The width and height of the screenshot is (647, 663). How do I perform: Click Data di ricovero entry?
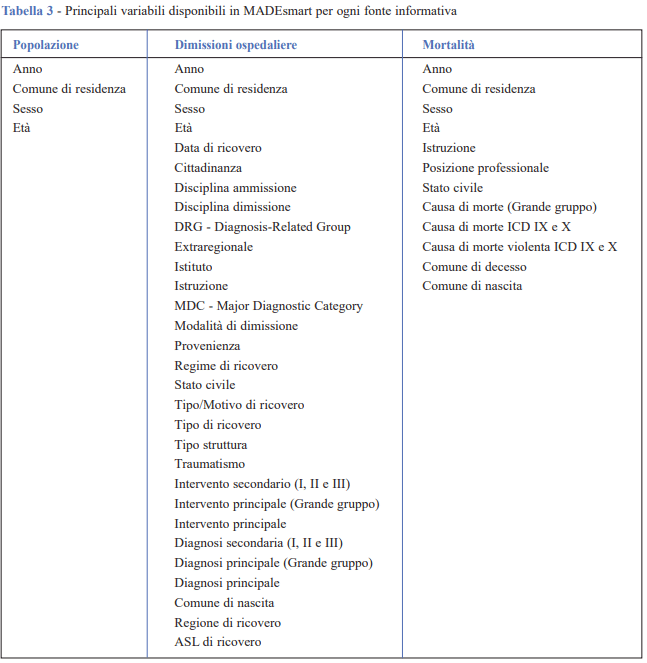pos(217,148)
